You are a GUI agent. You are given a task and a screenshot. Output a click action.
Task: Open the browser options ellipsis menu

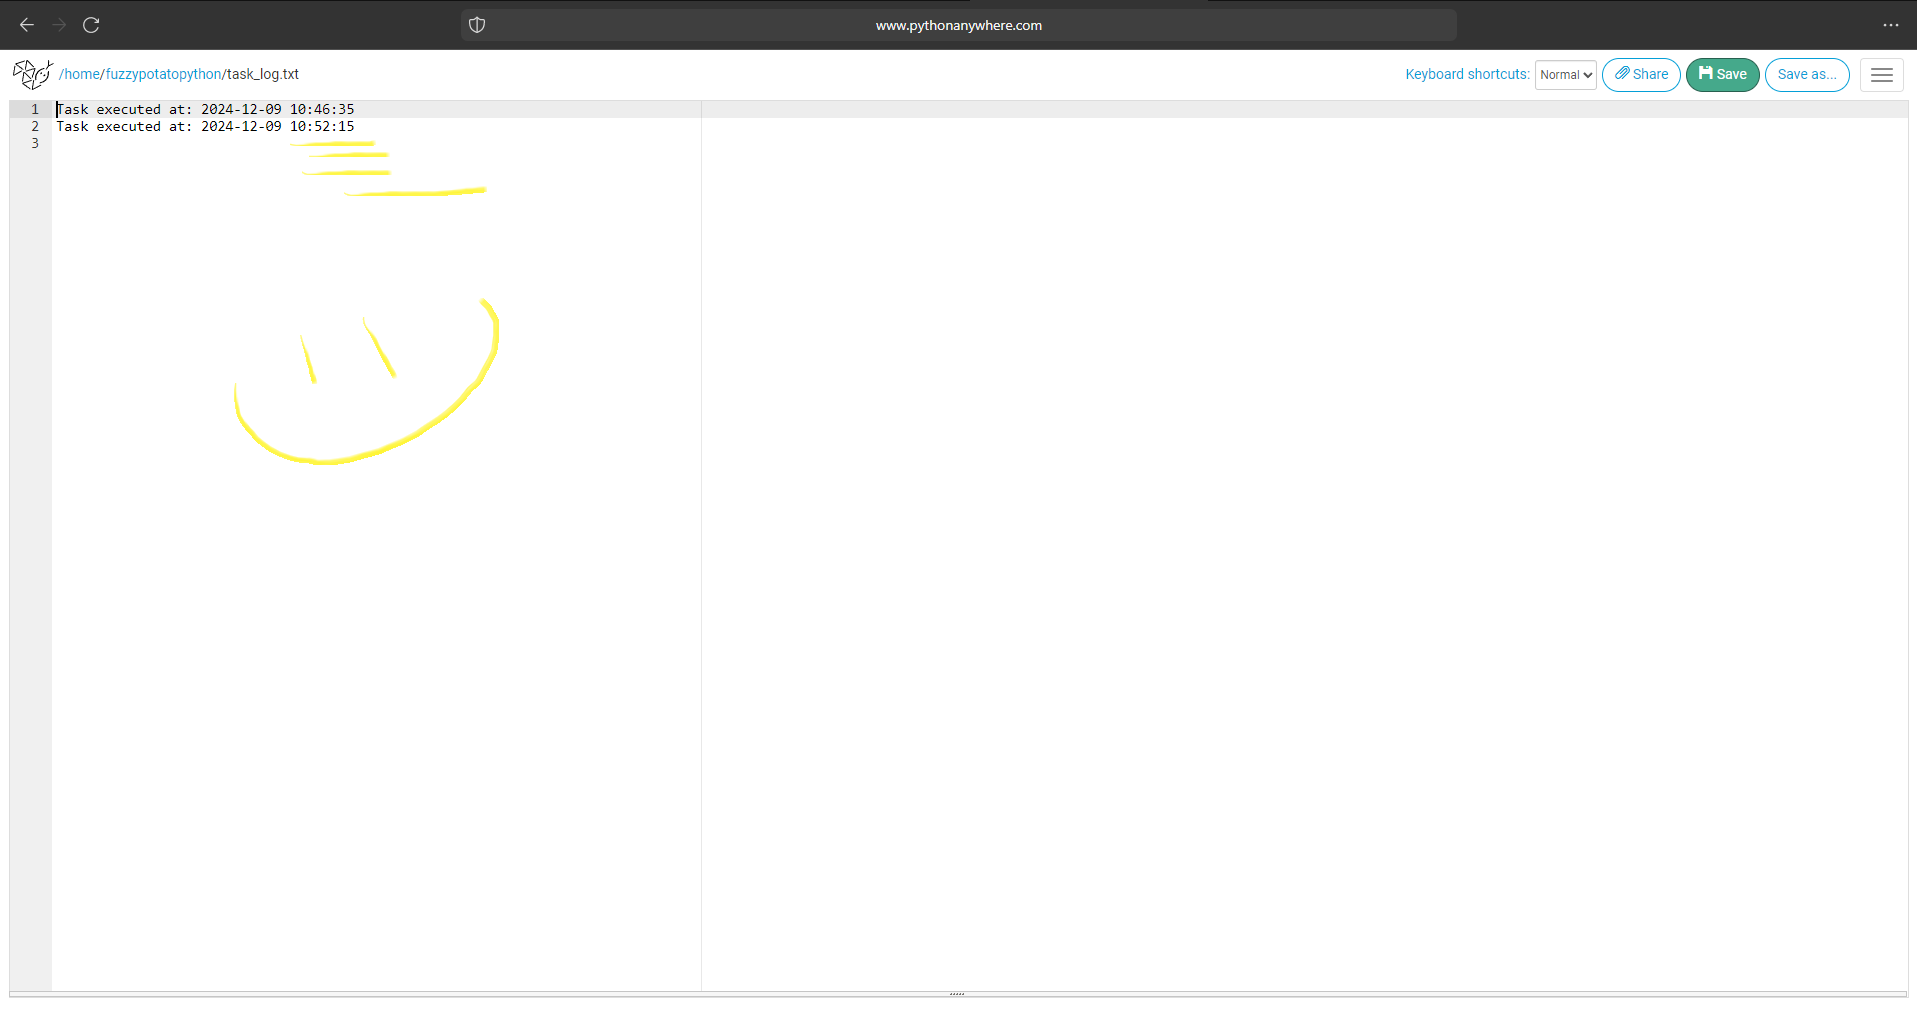coord(1892,25)
